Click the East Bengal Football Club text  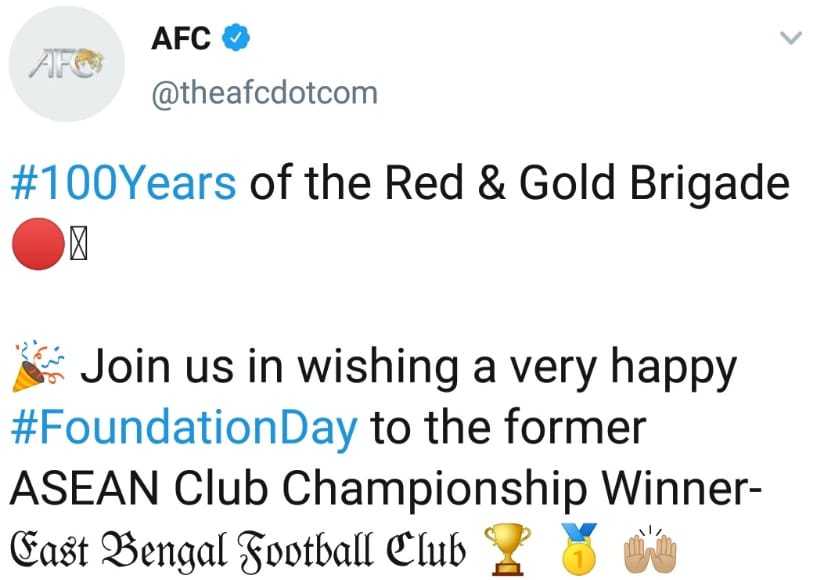coord(237,550)
